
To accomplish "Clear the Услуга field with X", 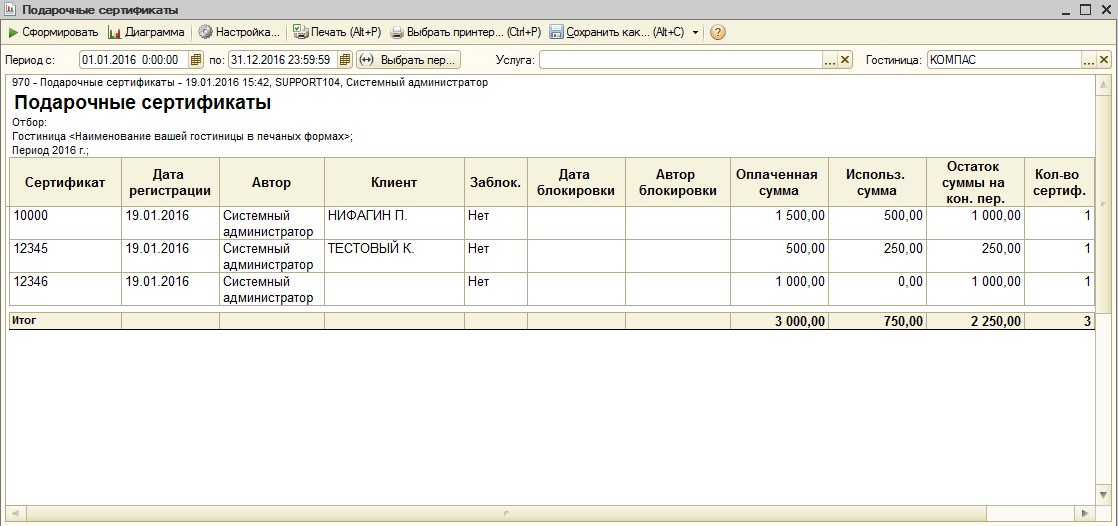I will tap(845, 60).
